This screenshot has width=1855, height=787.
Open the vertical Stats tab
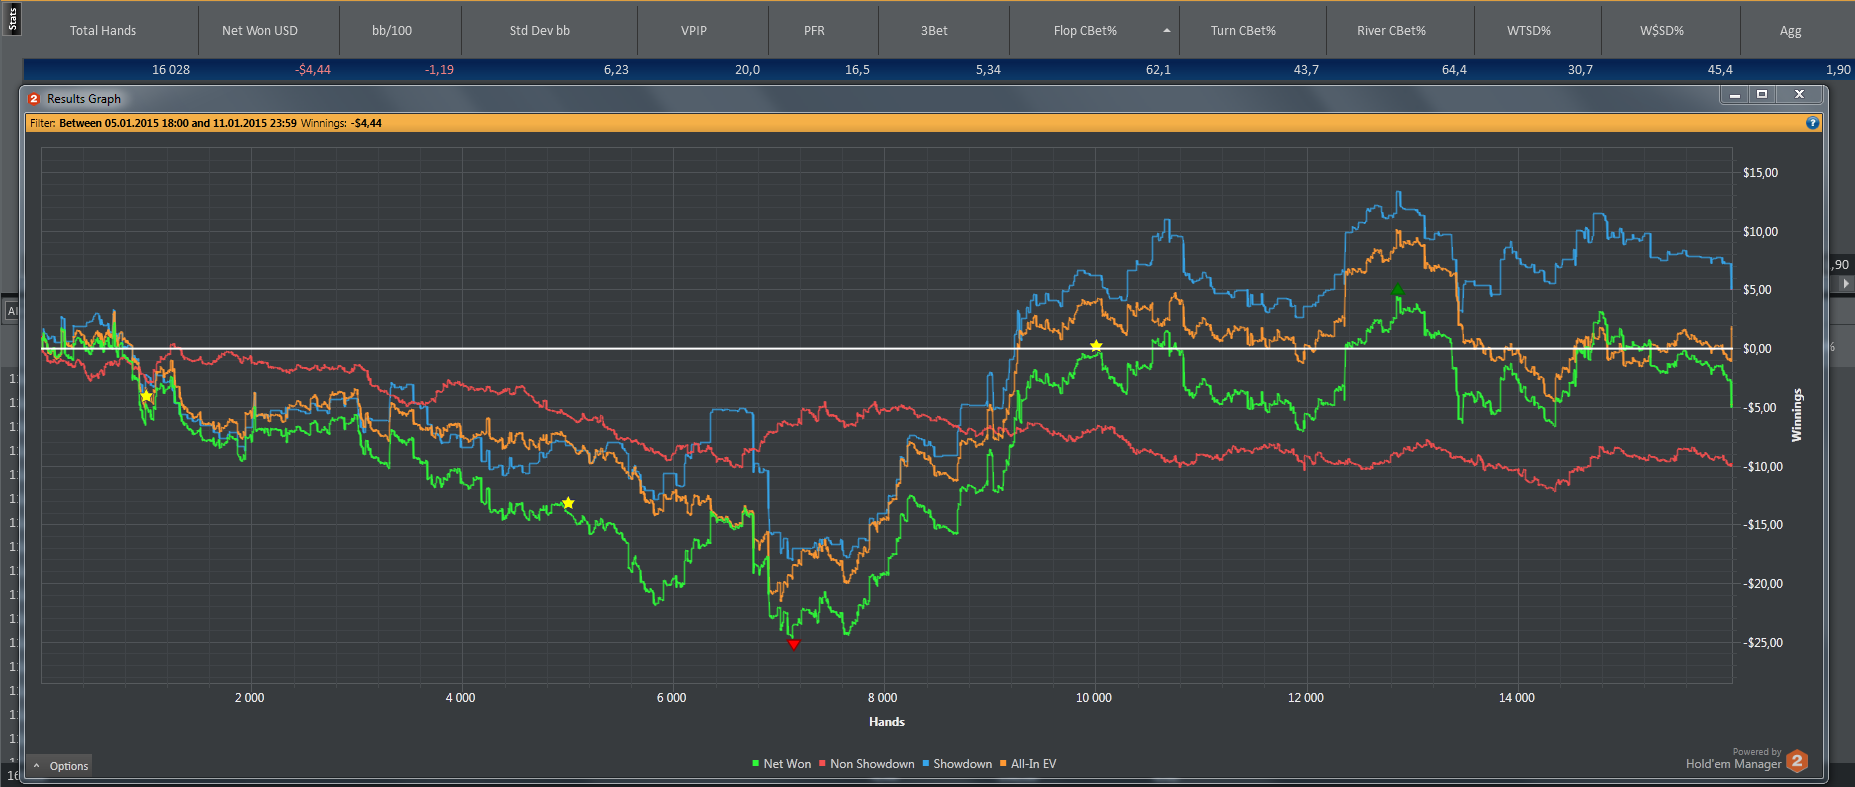(x=12, y=18)
